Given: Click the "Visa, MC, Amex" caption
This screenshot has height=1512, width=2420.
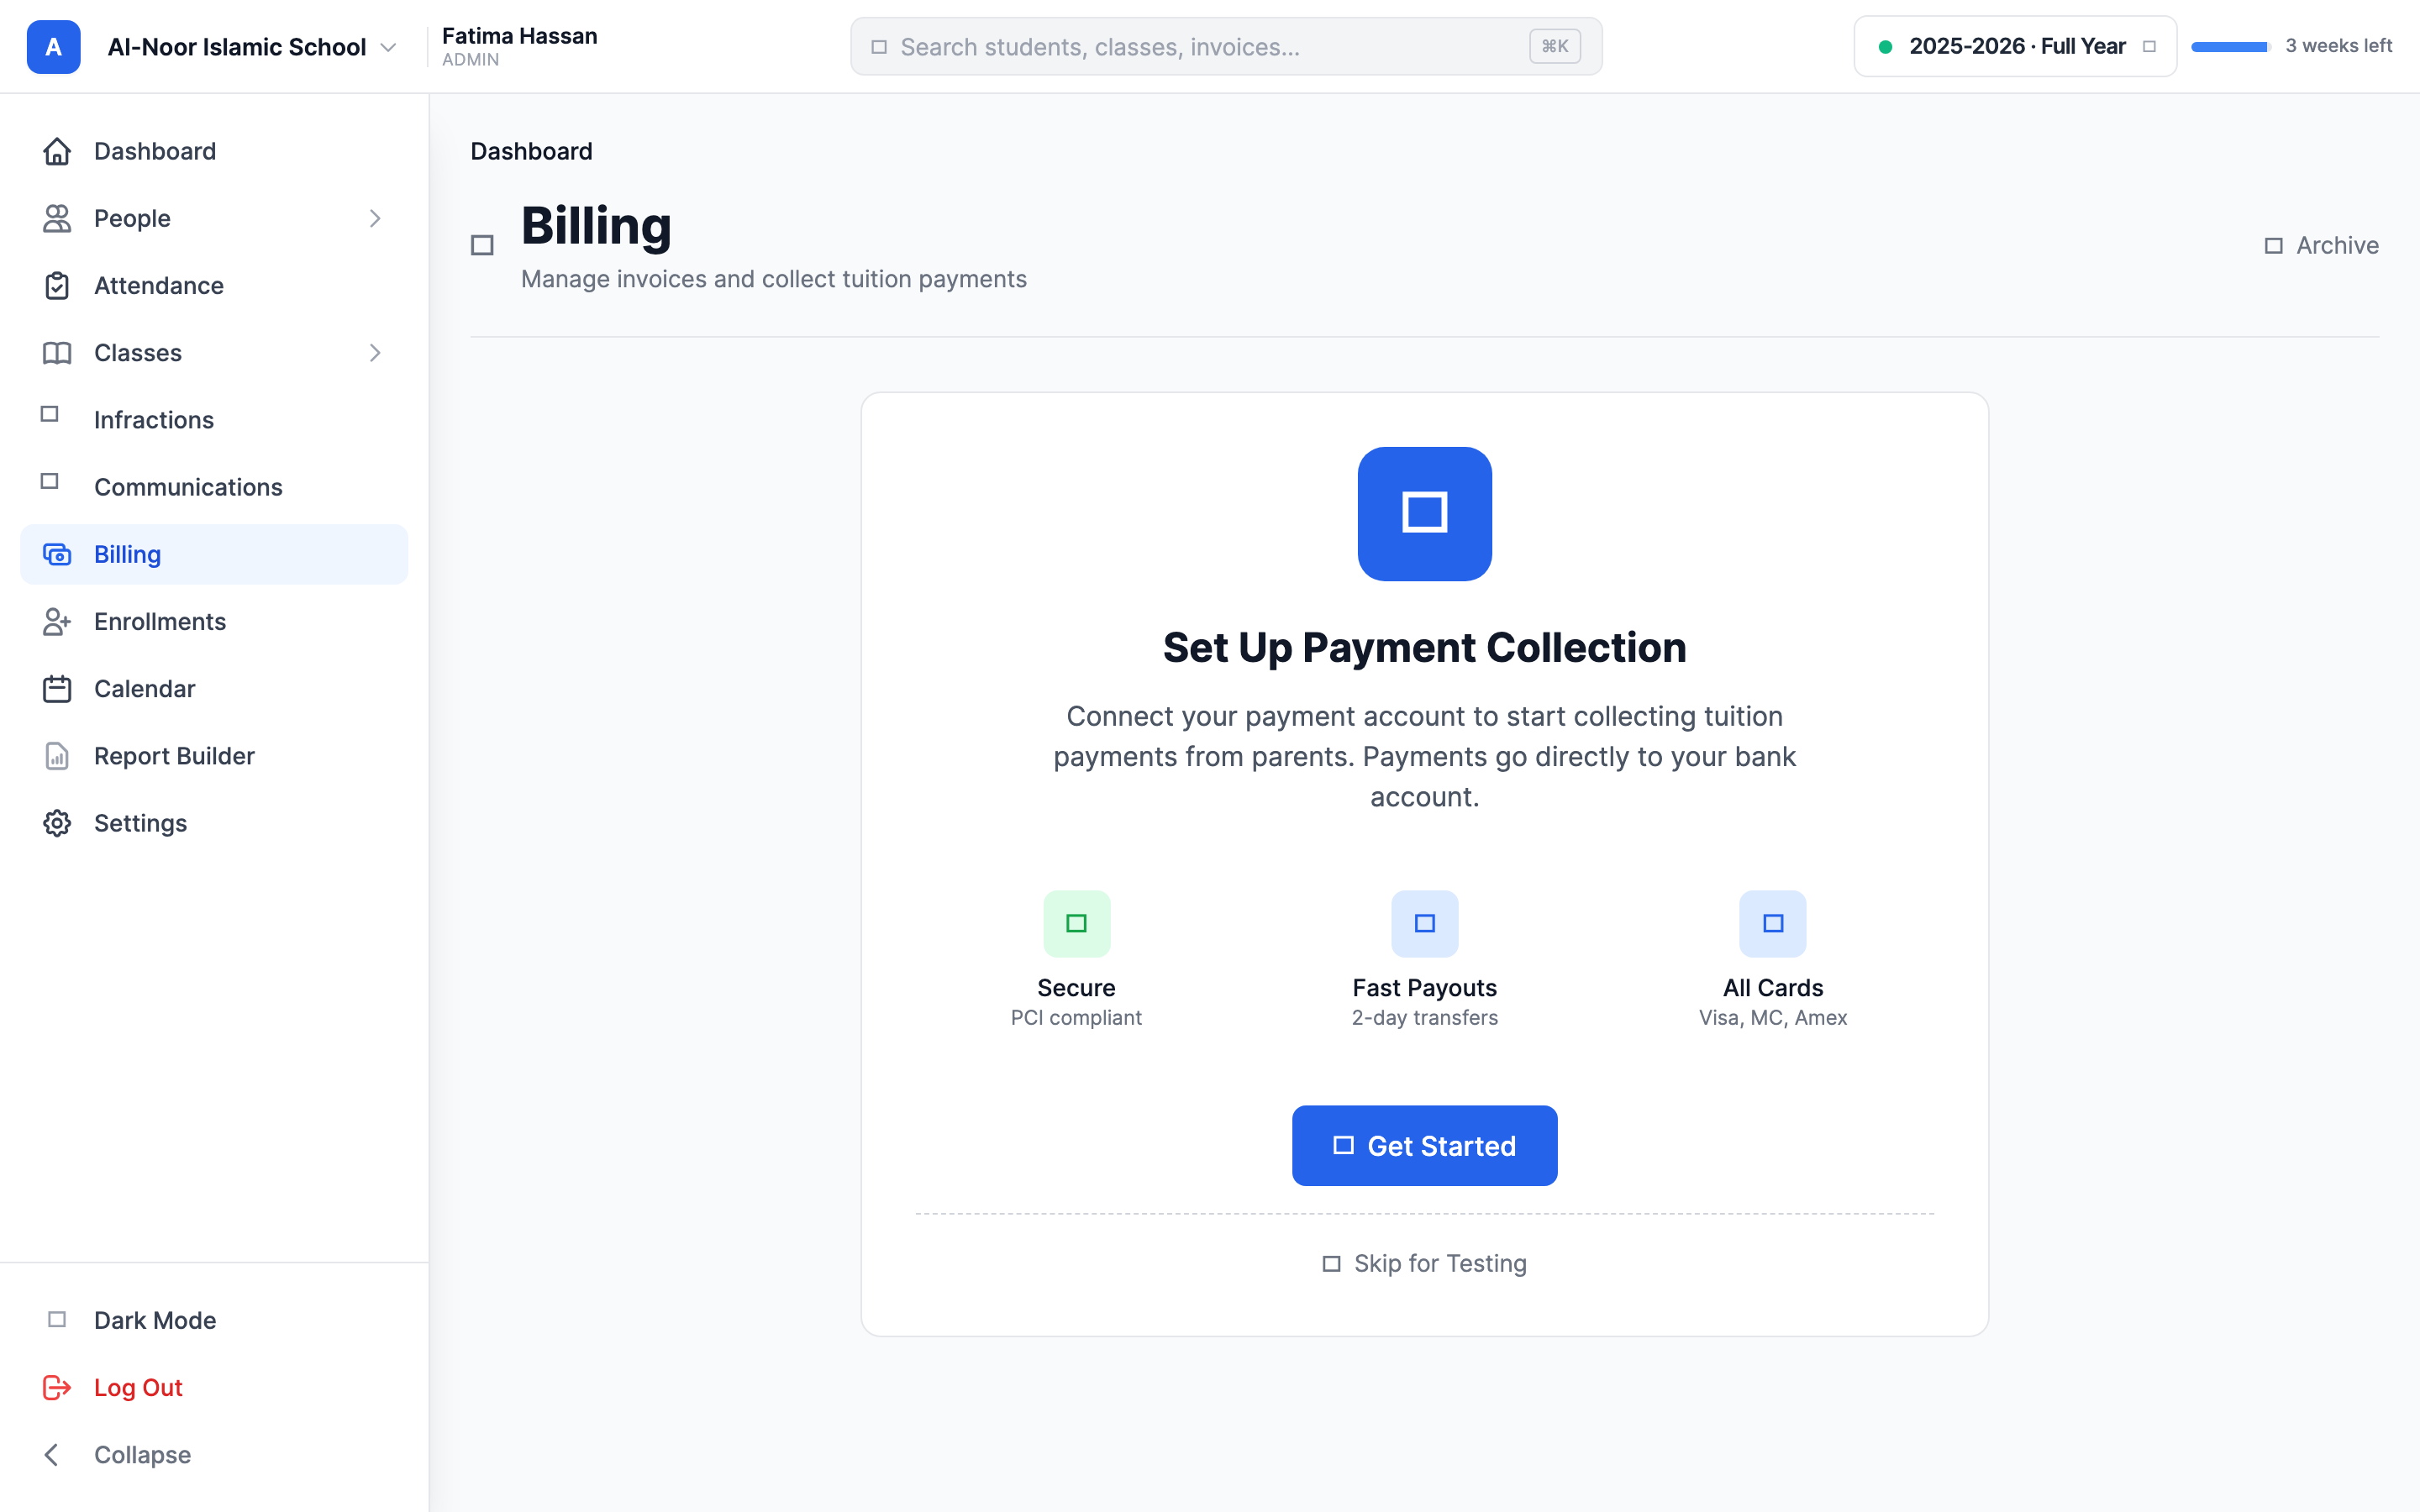Looking at the screenshot, I should pyautogui.click(x=1772, y=1017).
